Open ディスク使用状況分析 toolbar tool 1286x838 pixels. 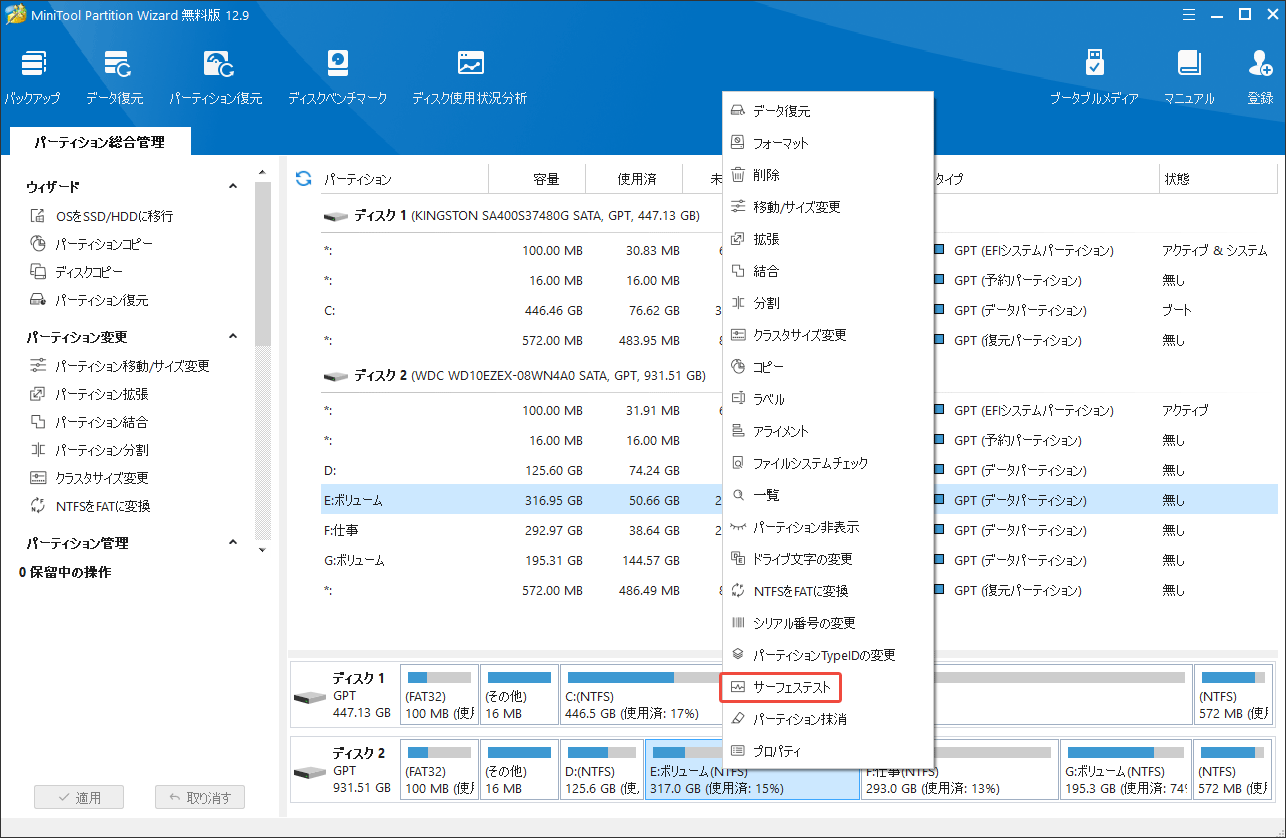point(469,77)
